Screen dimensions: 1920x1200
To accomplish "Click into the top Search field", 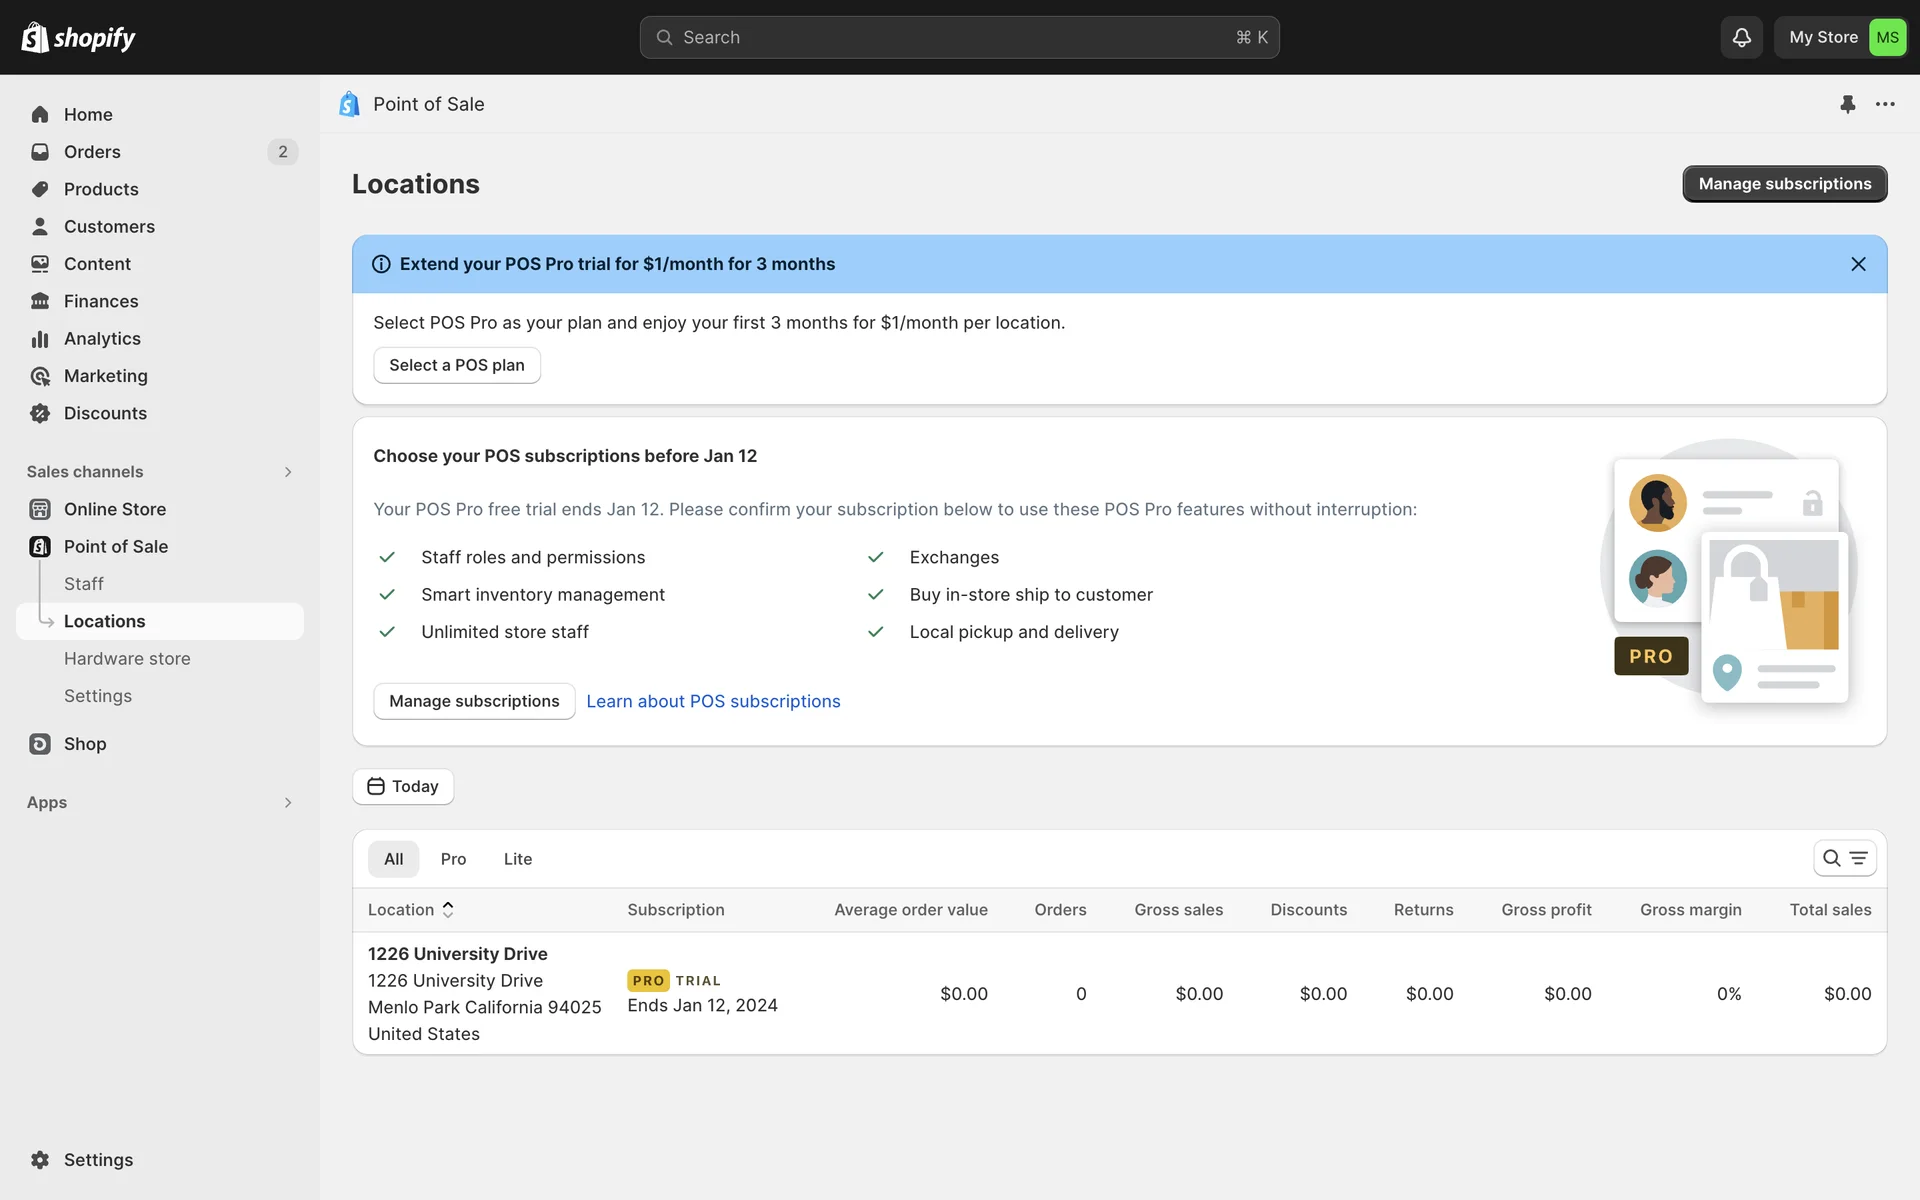I will [x=958, y=37].
